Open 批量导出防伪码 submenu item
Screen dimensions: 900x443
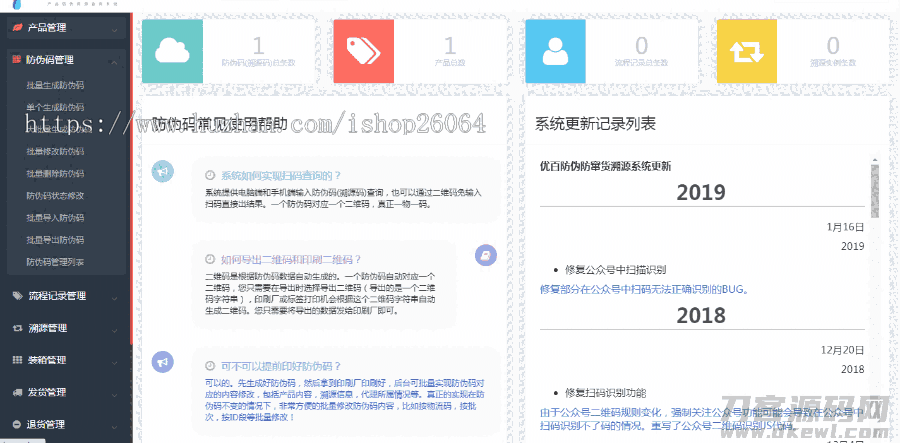pos(55,240)
